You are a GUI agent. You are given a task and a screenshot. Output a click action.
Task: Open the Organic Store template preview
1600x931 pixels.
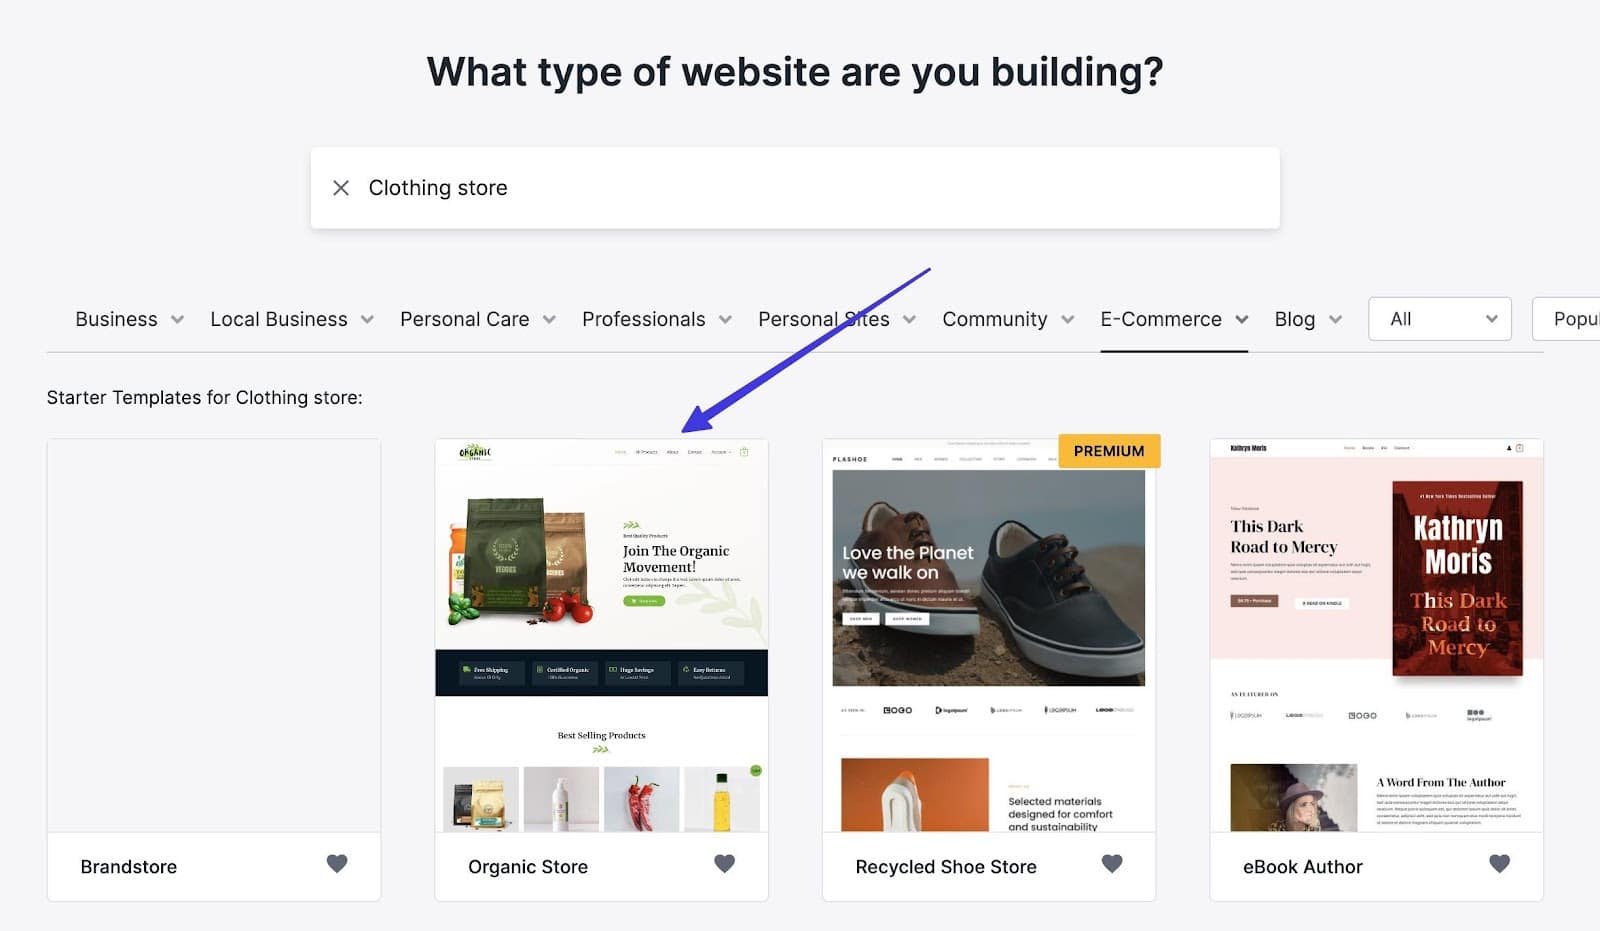[601, 636]
